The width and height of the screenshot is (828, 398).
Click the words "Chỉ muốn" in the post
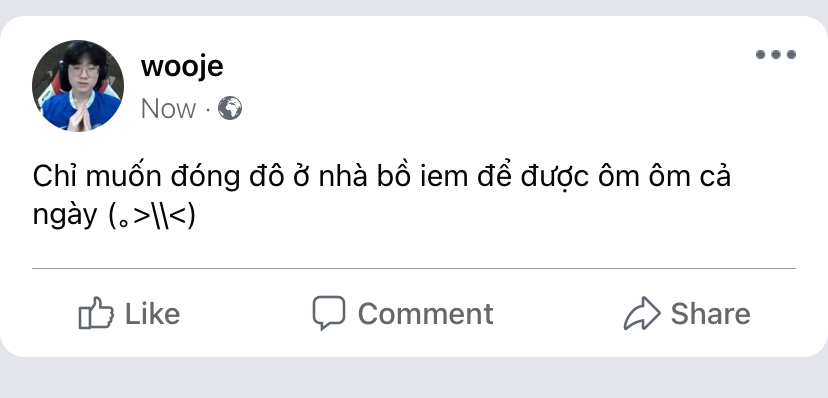click(97, 176)
